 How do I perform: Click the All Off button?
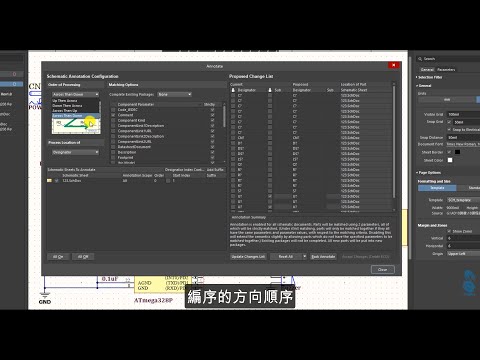tap(83, 257)
